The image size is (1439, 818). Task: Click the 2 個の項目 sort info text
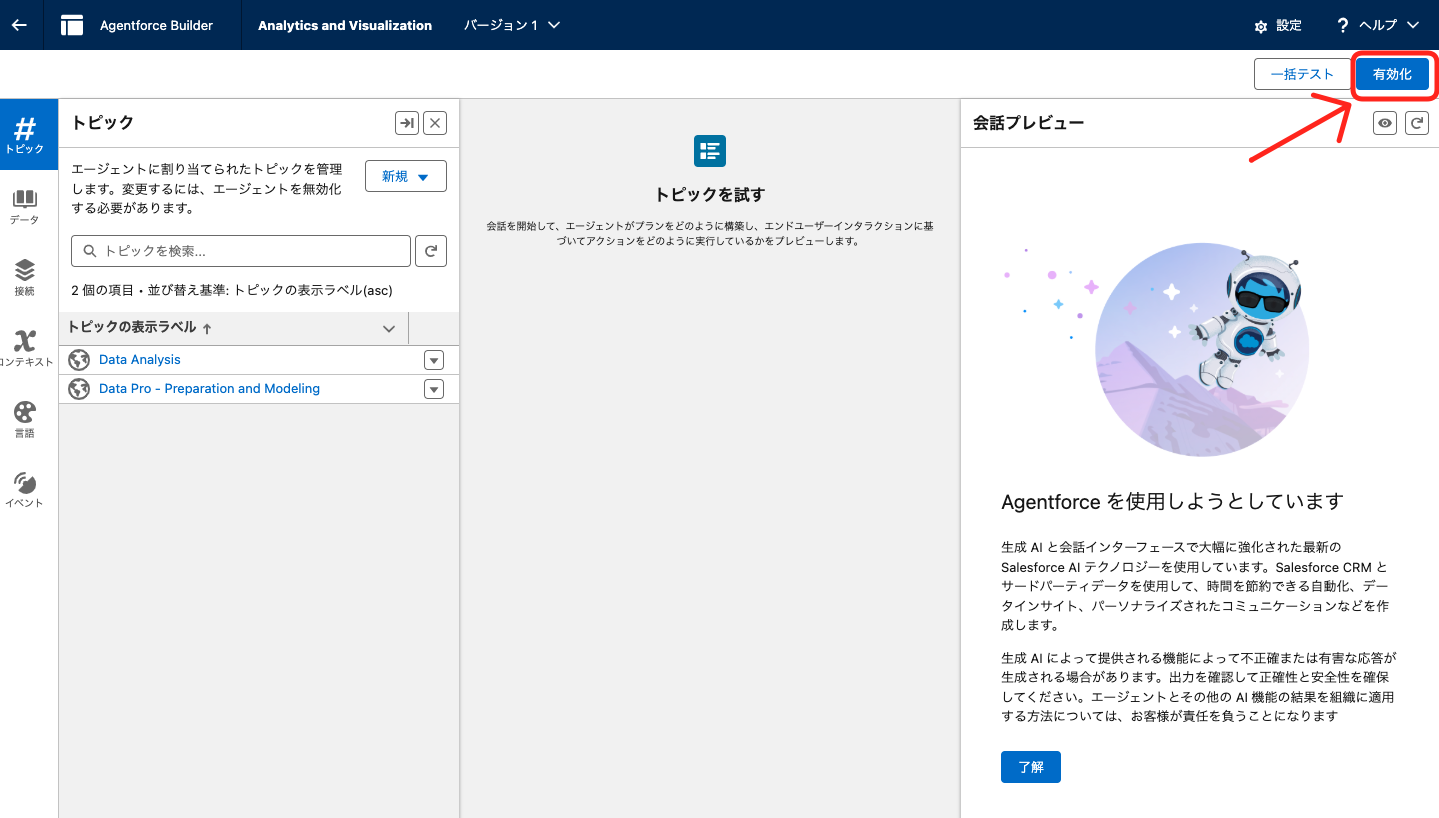coord(232,291)
